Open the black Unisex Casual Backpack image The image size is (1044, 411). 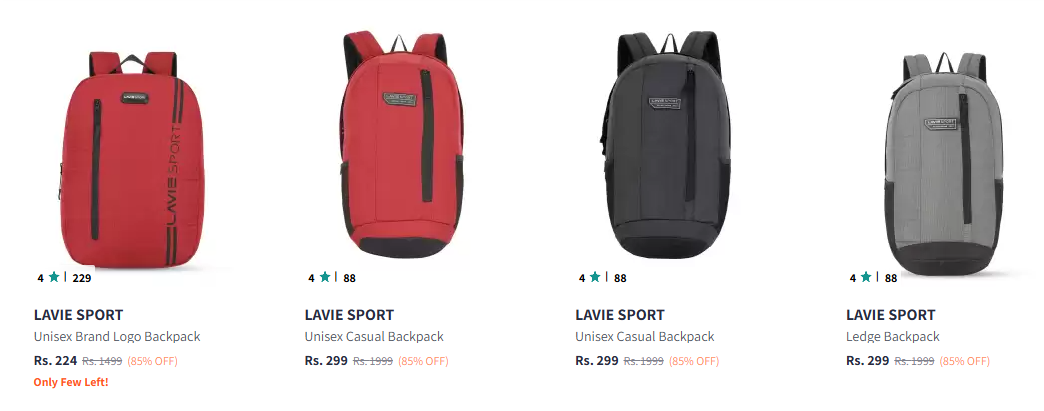point(667,145)
